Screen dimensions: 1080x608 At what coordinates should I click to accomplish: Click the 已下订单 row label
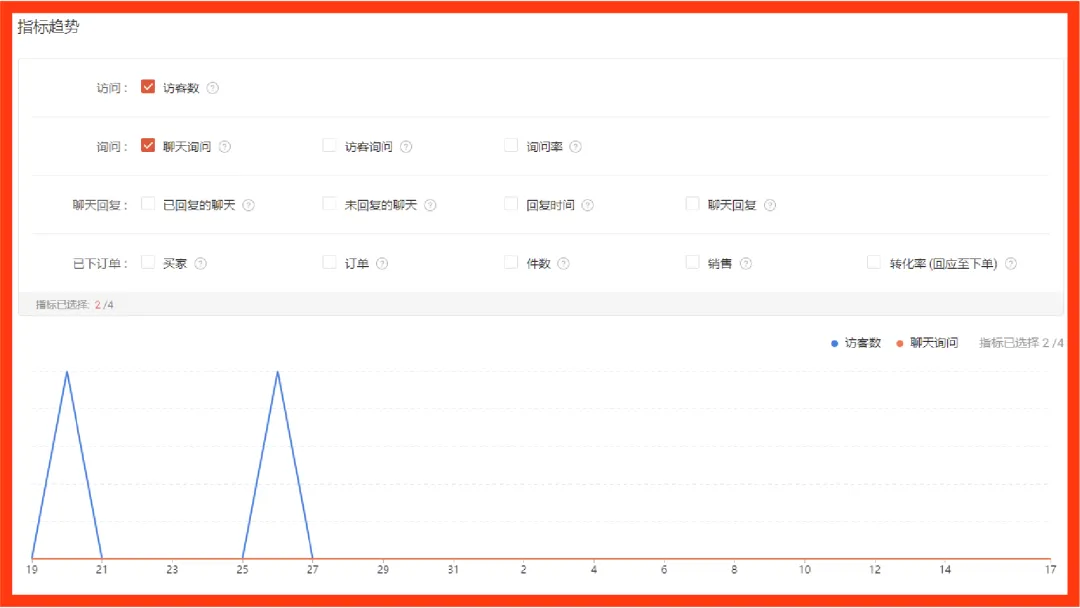click(101, 264)
